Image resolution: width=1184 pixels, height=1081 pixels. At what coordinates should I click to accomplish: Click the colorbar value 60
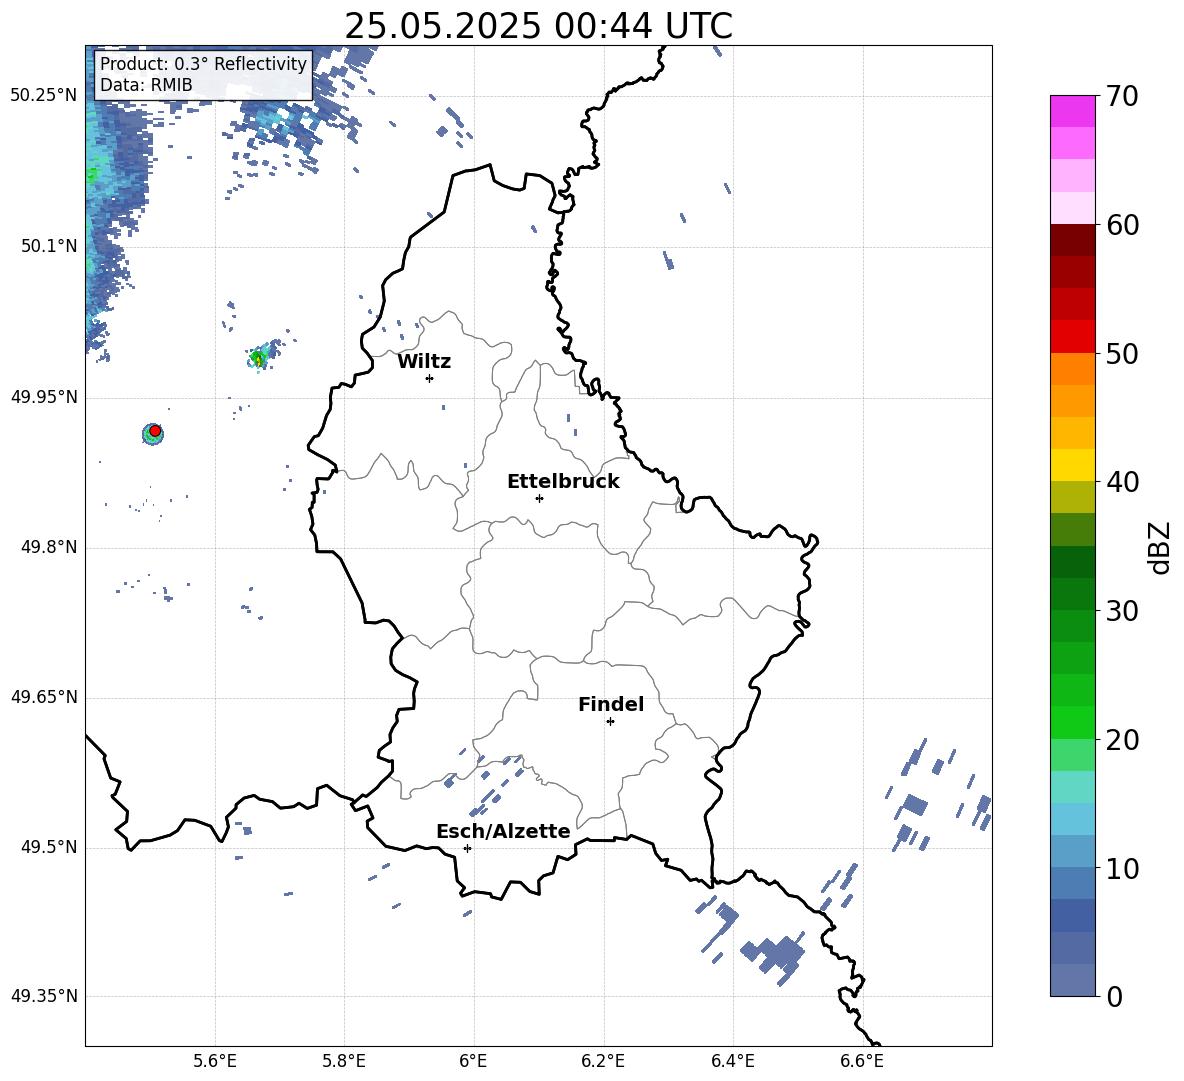click(x=1122, y=225)
